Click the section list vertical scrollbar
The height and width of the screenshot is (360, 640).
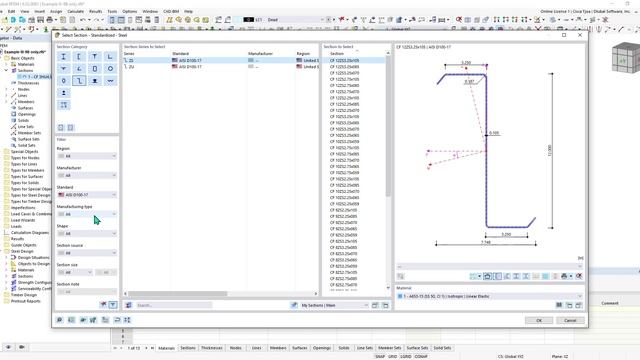tap(388, 127)
